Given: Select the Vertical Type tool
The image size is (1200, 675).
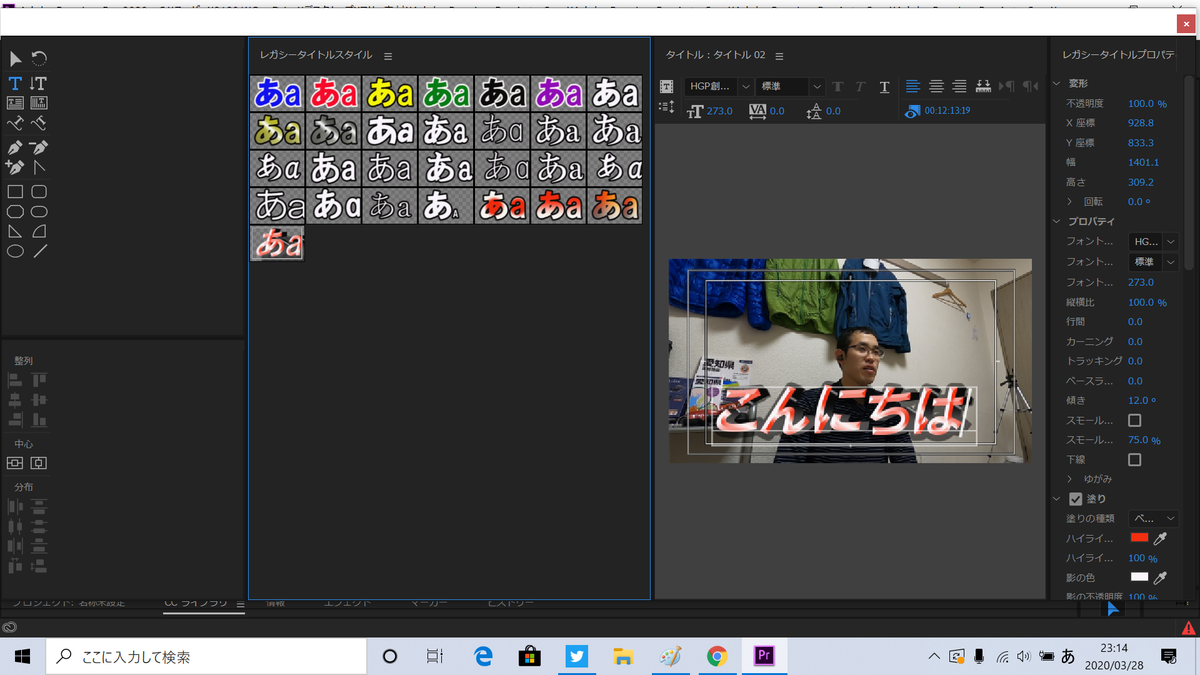Looking at the screenshot, I should point(39,82).
